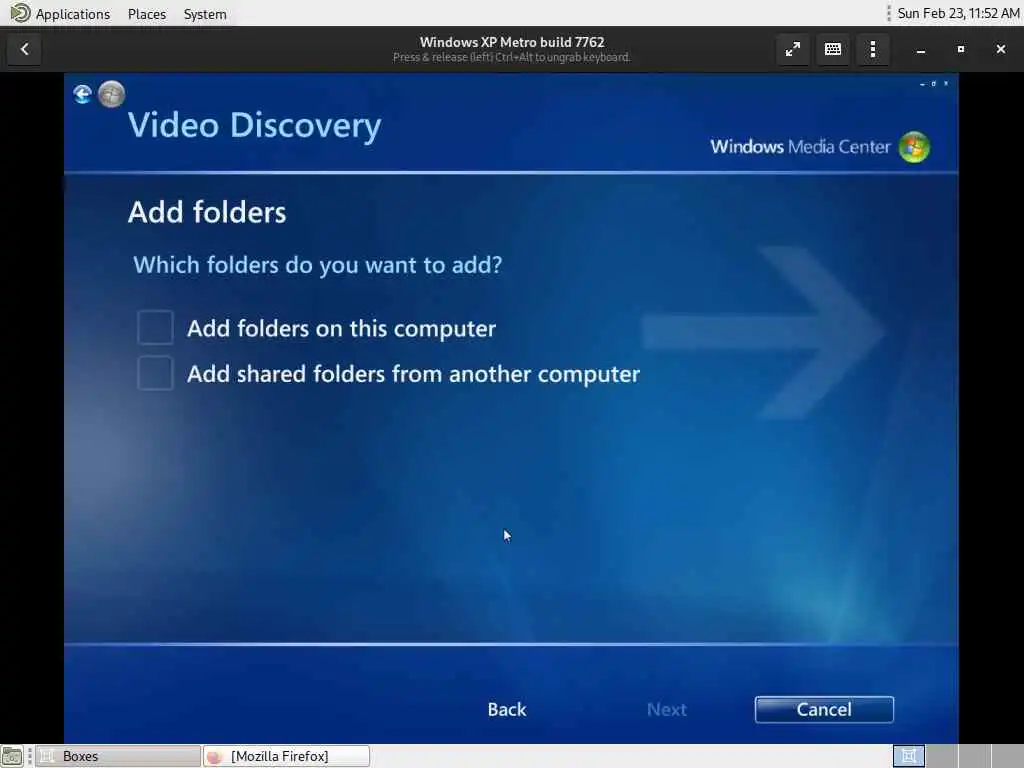Open the System menu
Image resolution: width=1024 pixels, height=768 pixels.
(205, 14)
